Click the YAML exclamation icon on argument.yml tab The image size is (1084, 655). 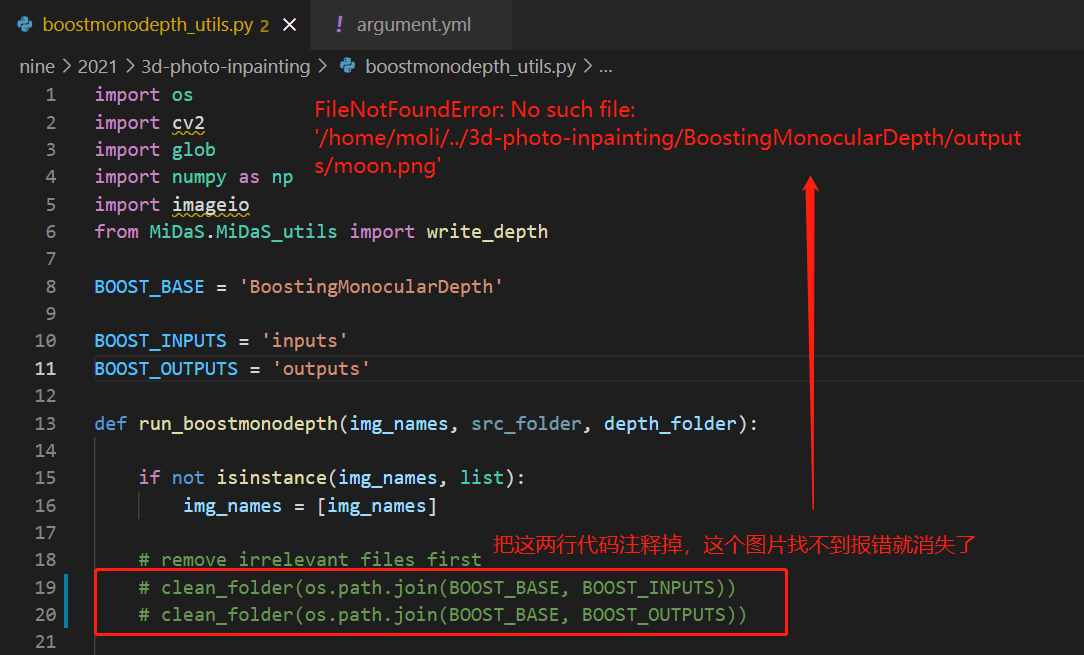[x=339, y=25]
